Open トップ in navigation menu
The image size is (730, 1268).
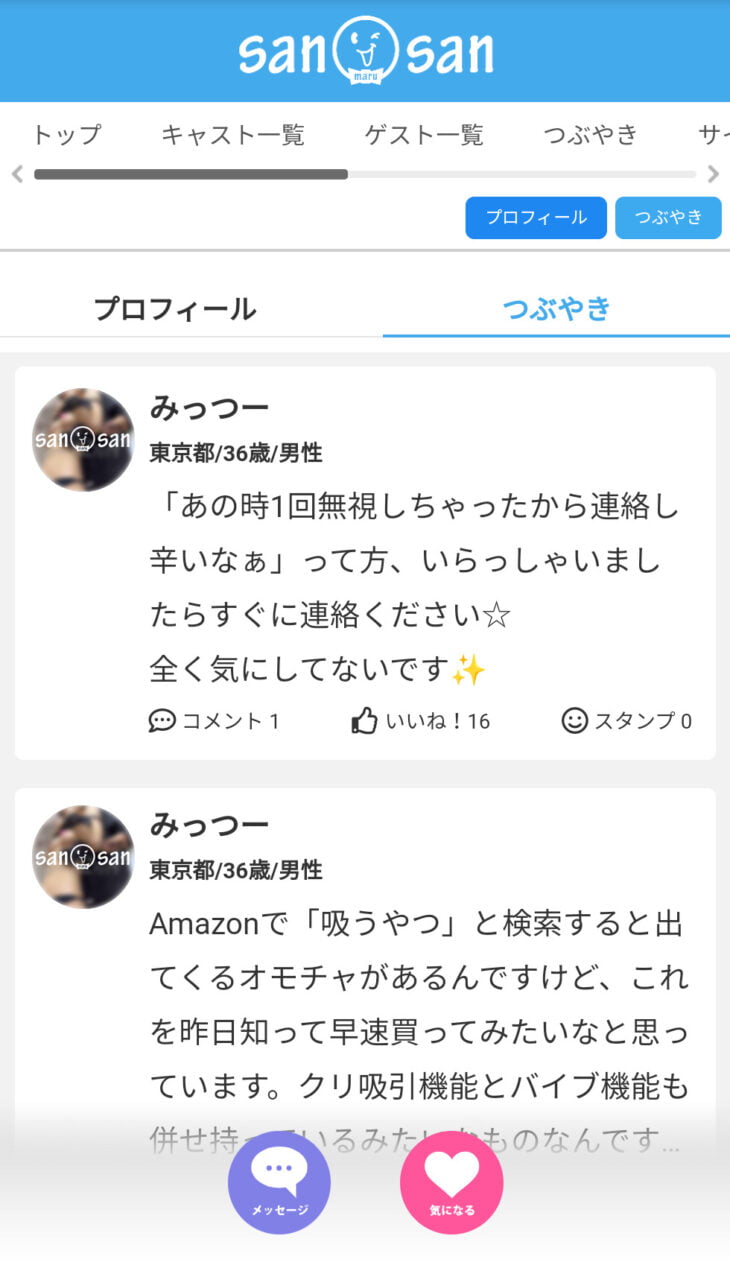point(67,135)
